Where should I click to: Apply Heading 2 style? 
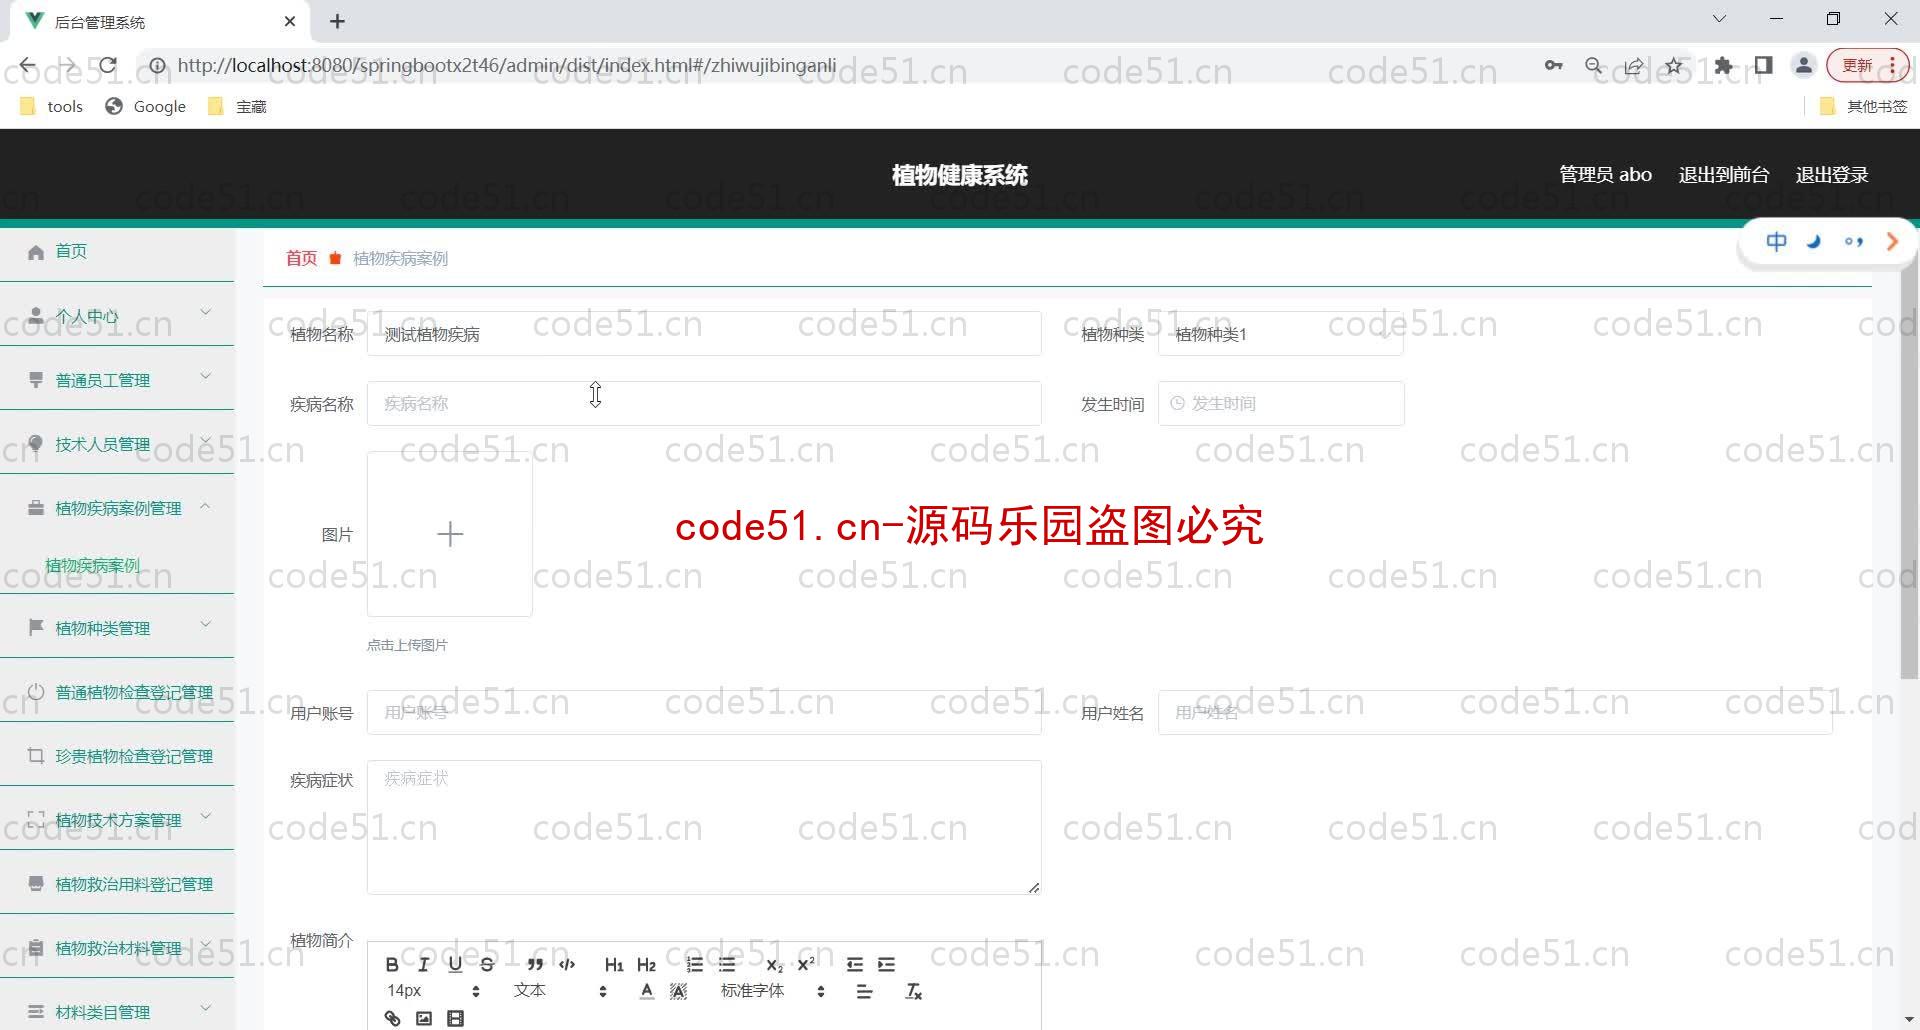646,964
